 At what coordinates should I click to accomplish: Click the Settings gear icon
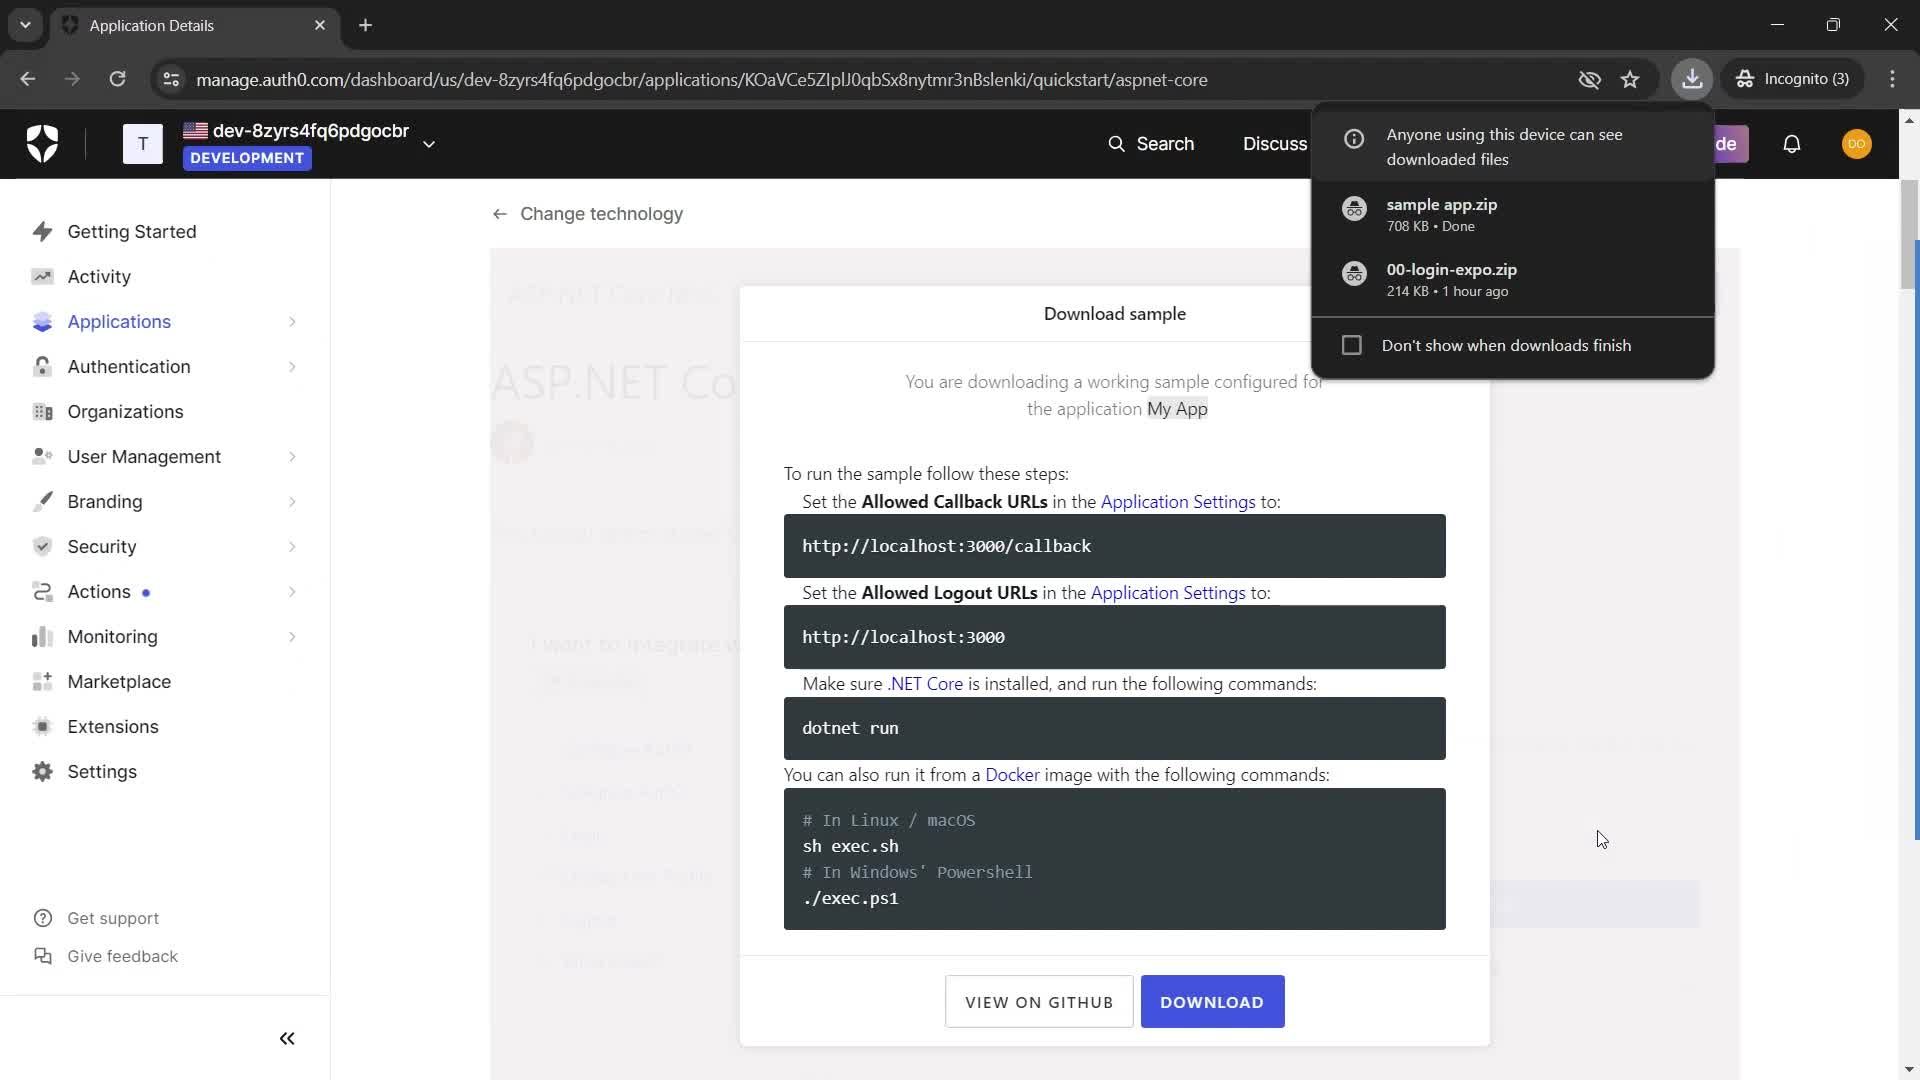pyautogui.click(x=42, y=772)
